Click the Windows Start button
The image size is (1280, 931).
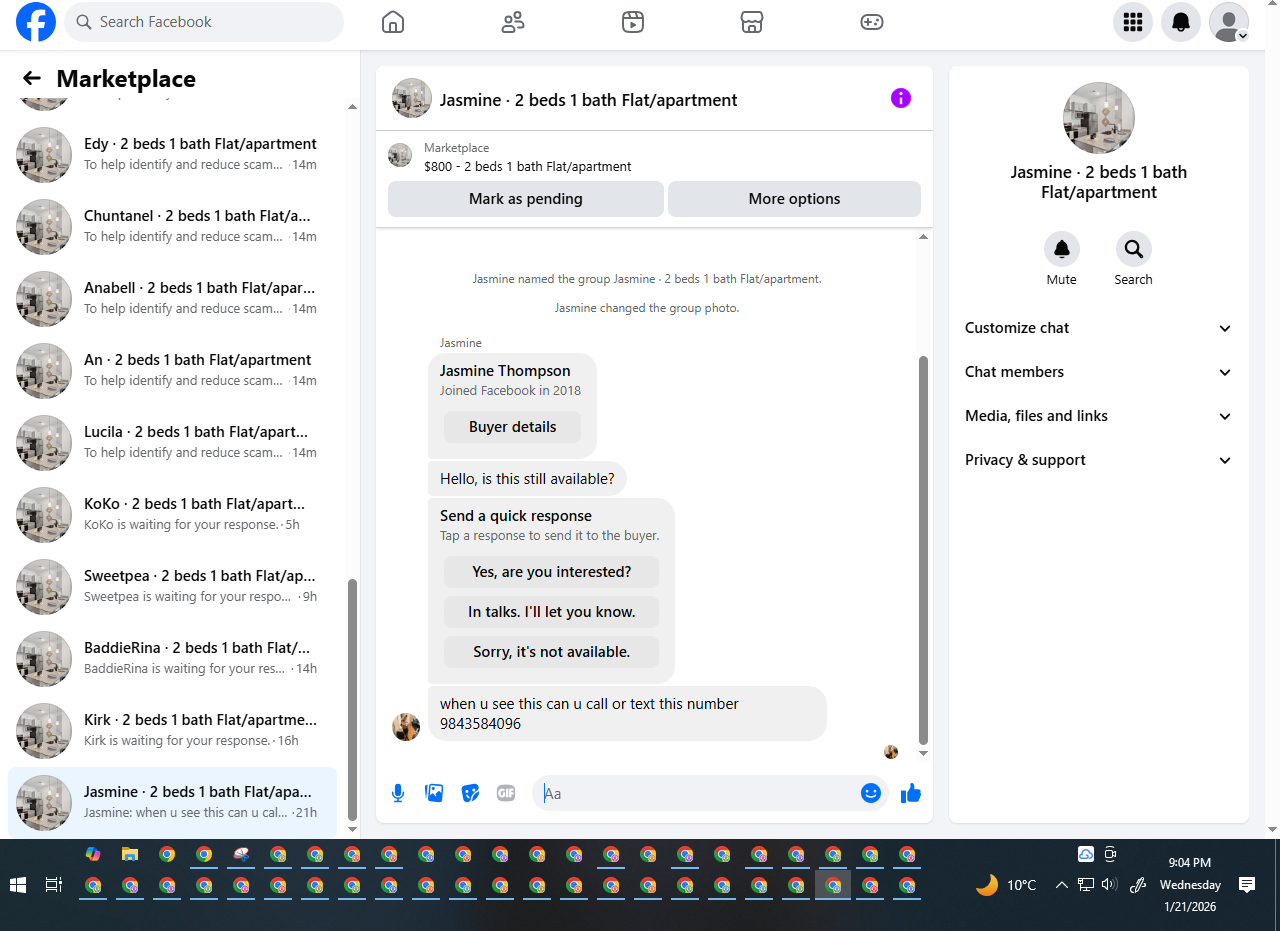pos(17,885)
